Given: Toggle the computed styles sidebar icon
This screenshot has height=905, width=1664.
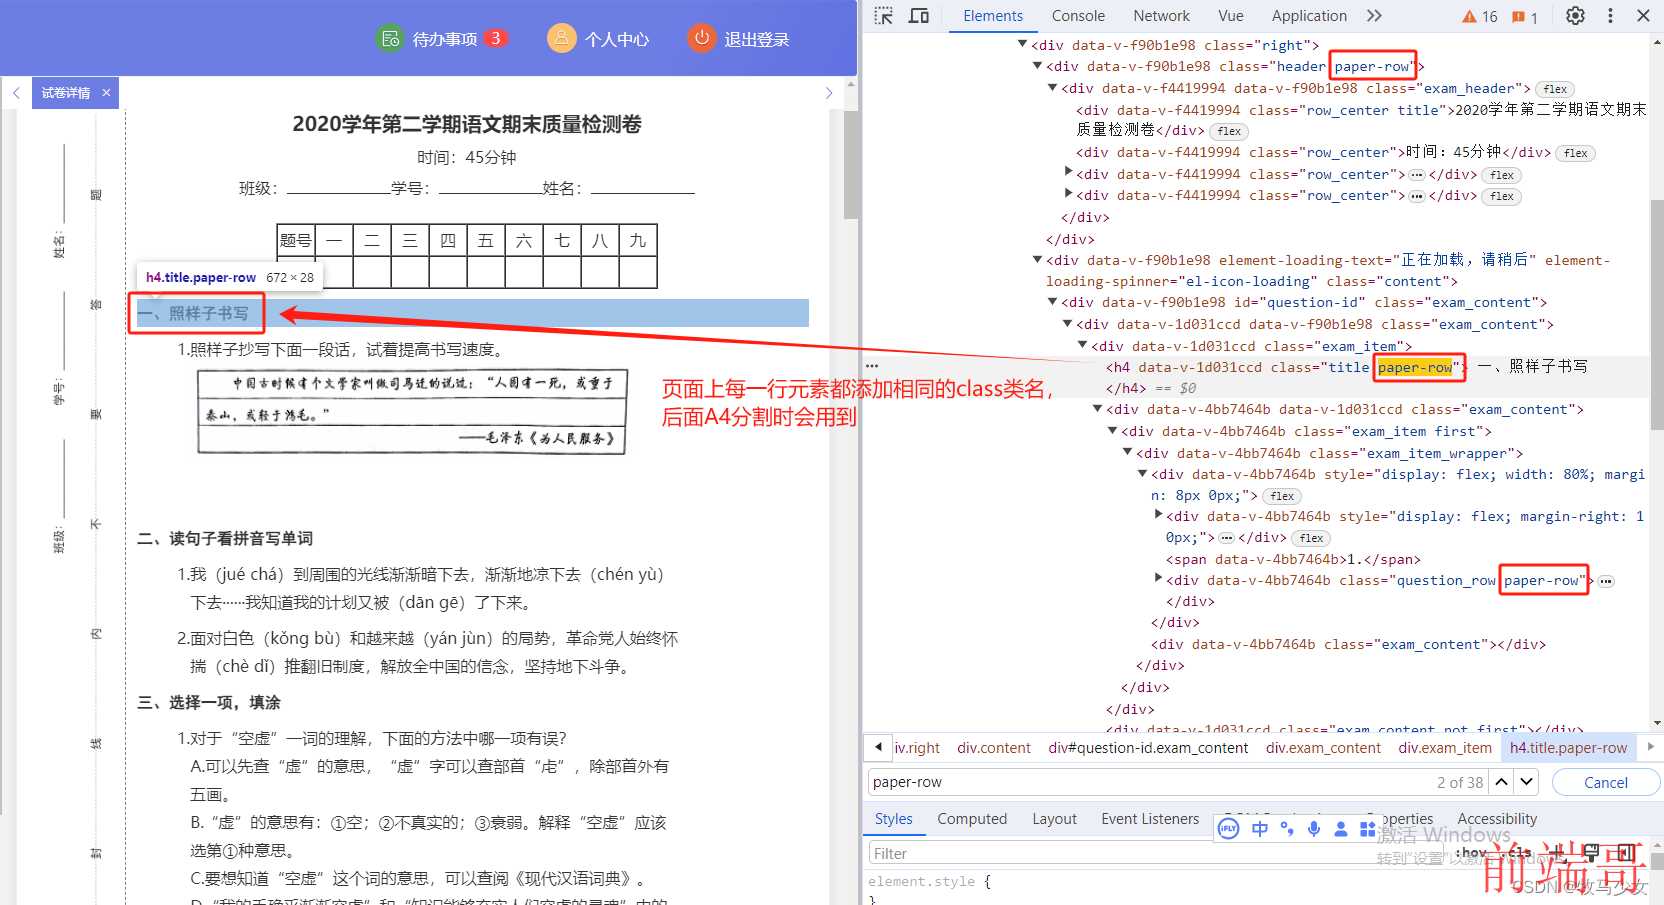Looking at the screenshot, I should (1626, 853).
